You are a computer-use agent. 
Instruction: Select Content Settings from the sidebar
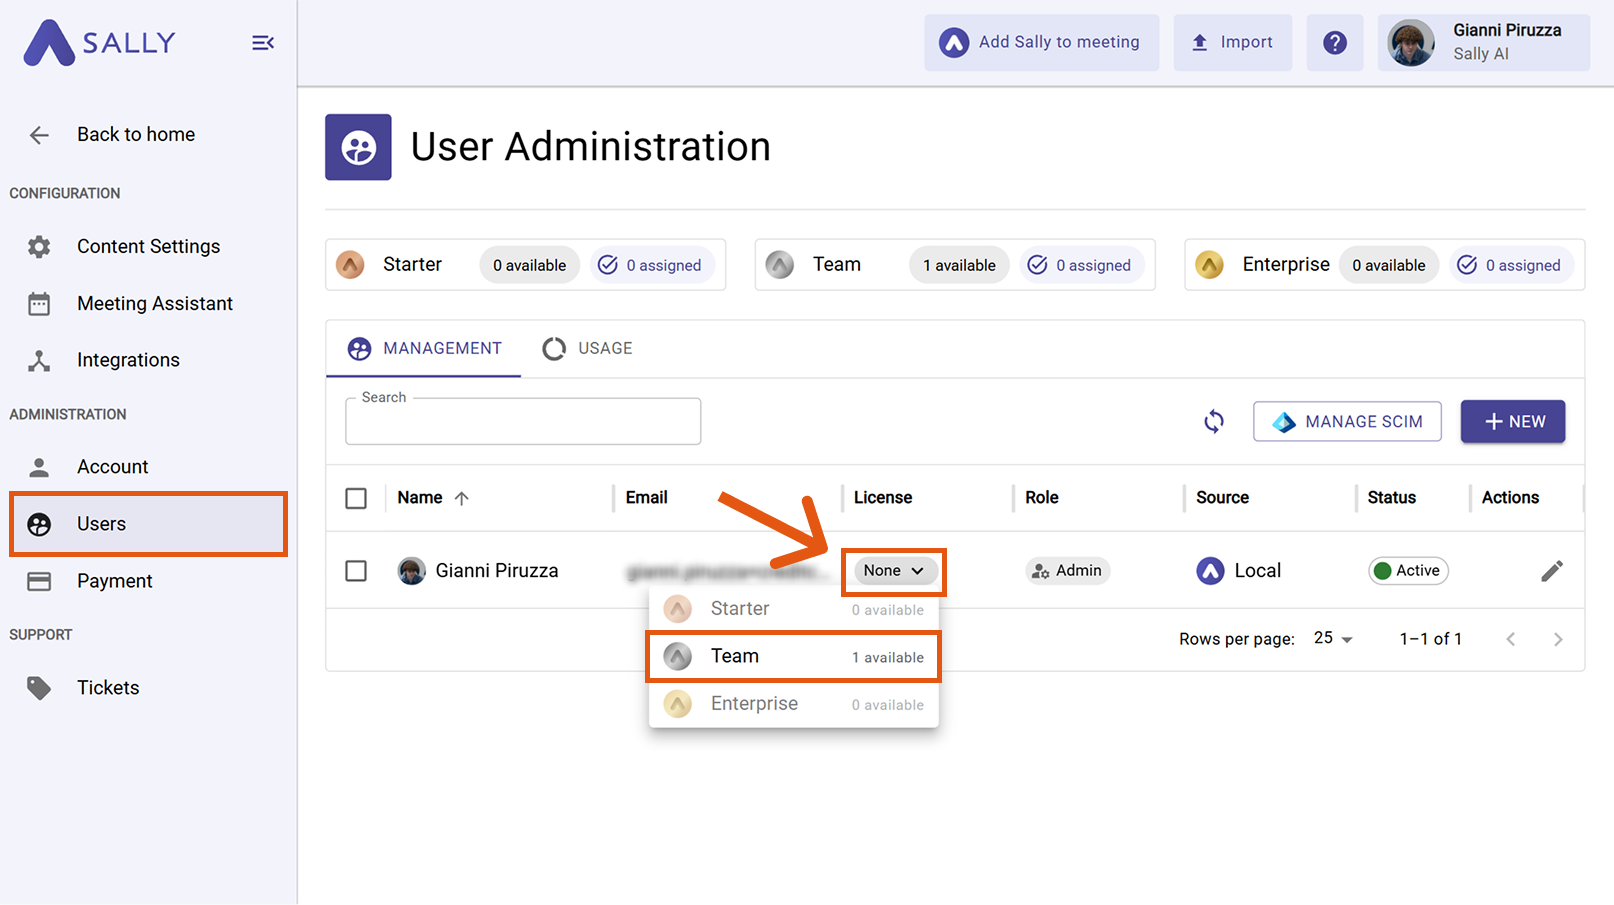click(x=148, y=246)
